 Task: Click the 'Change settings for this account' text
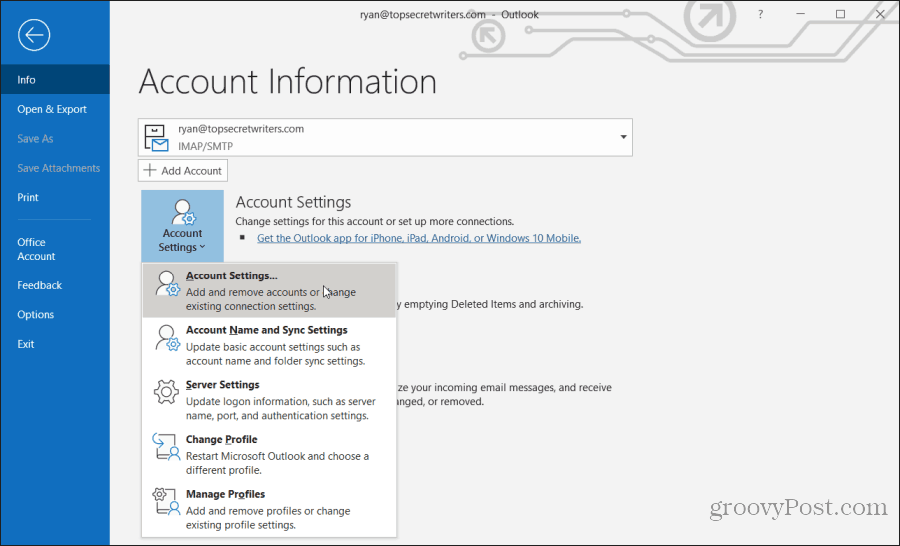pyautogui.click(x=374, y=222)
